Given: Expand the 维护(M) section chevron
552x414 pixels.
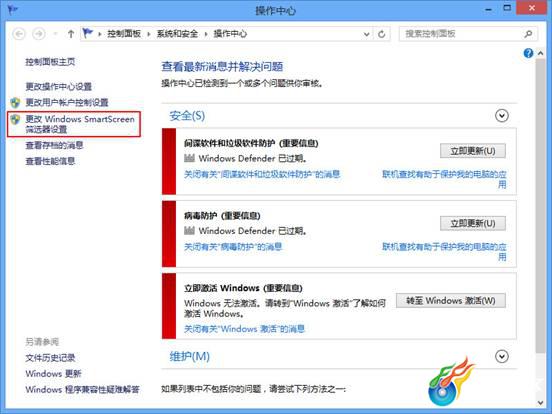Looking at the screenshot, I should pyautogui.click(x=502, y=356).
